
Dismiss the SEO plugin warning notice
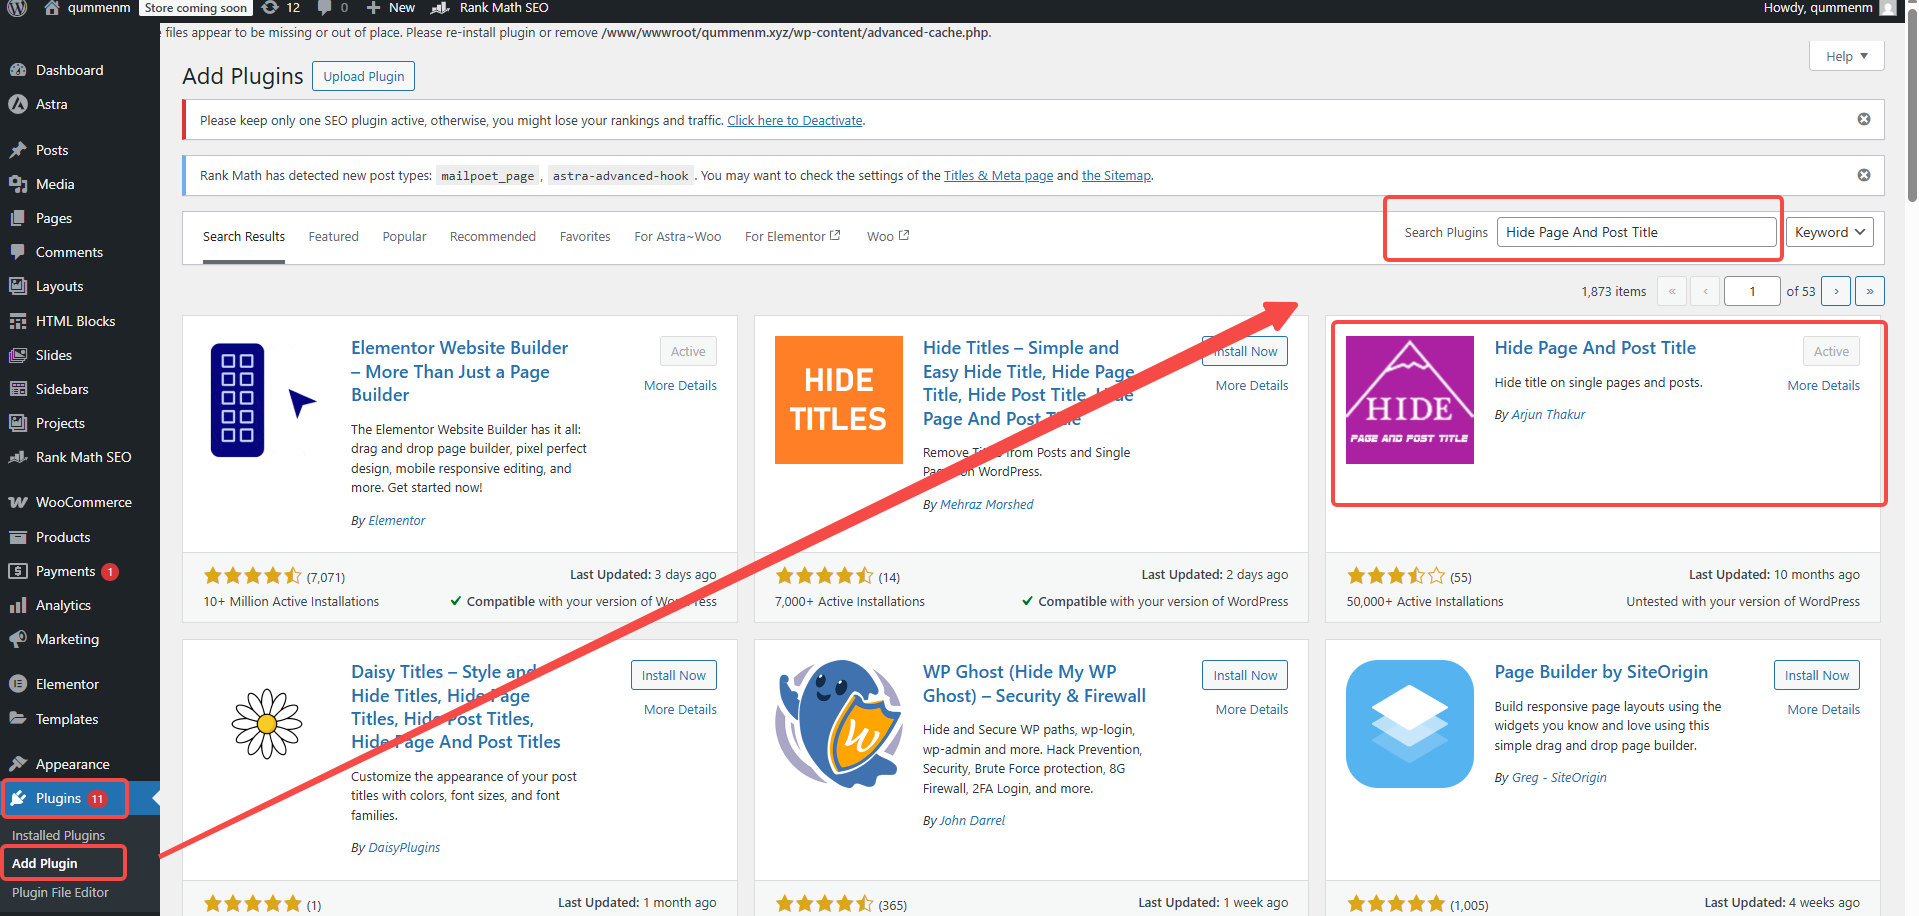1863,119
